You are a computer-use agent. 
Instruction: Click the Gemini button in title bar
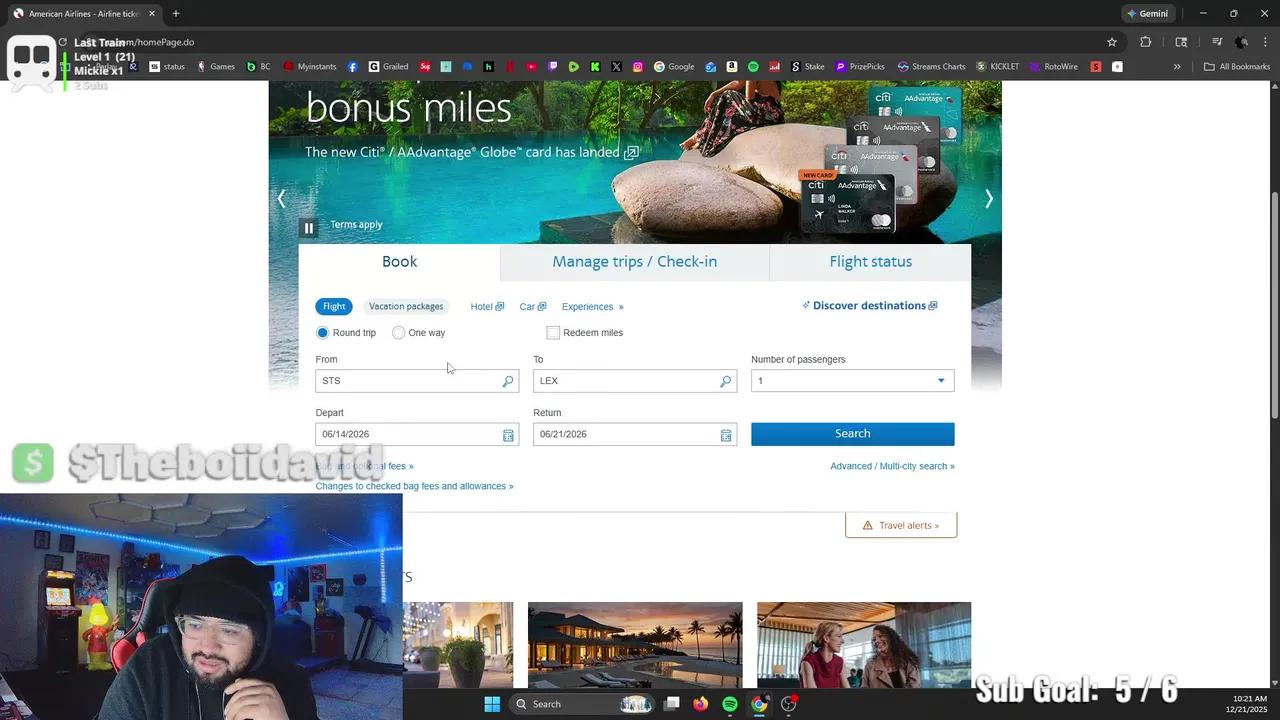coord(1147,13)
